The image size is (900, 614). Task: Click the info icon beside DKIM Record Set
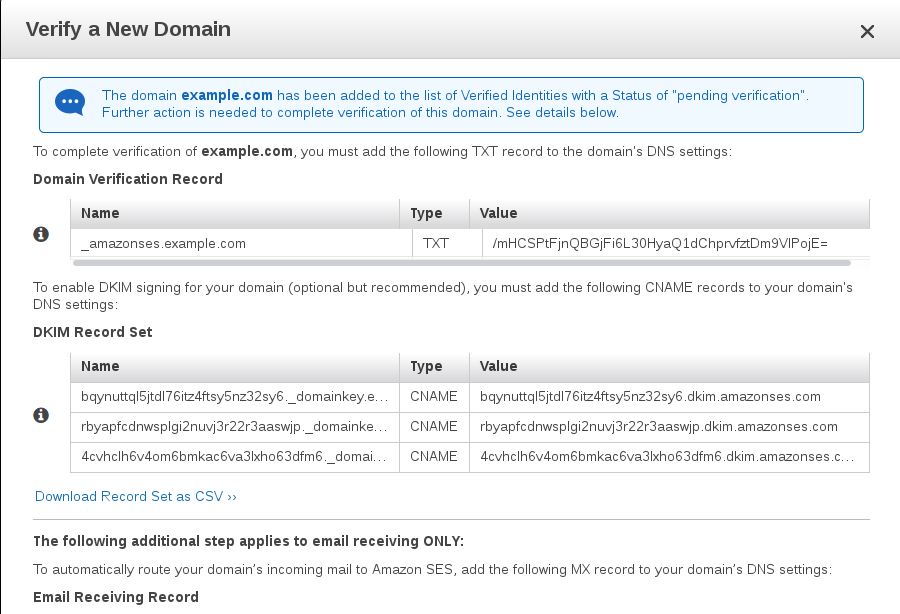point(41,415)
